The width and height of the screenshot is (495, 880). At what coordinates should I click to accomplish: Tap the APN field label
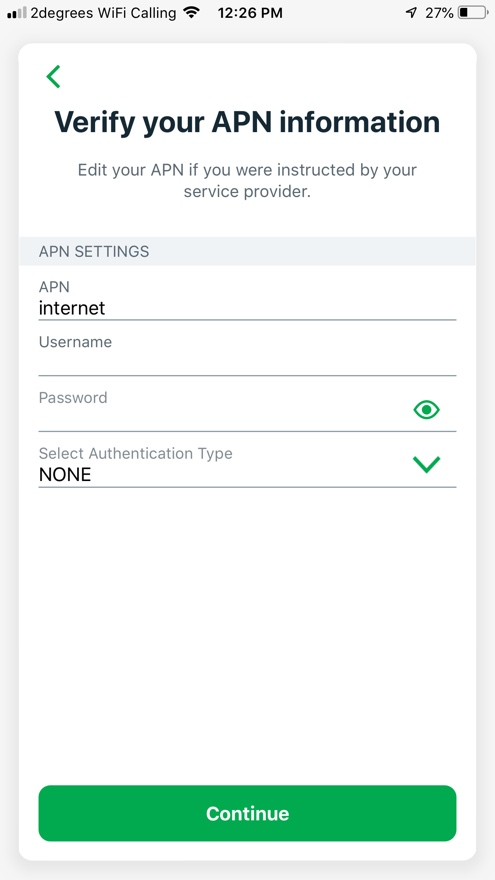coord(54,287)
